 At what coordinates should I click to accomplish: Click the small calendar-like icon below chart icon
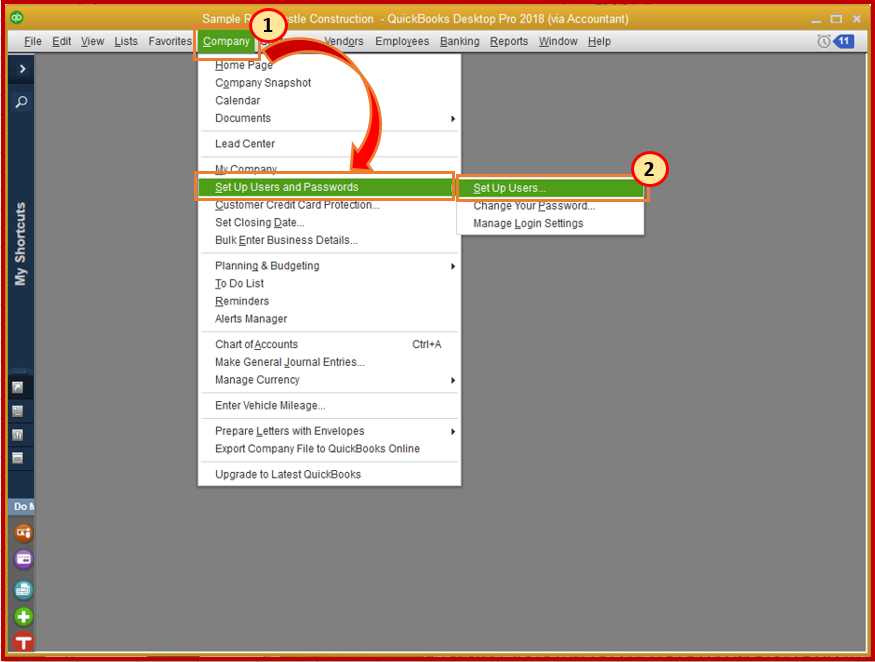coord(18,458)
